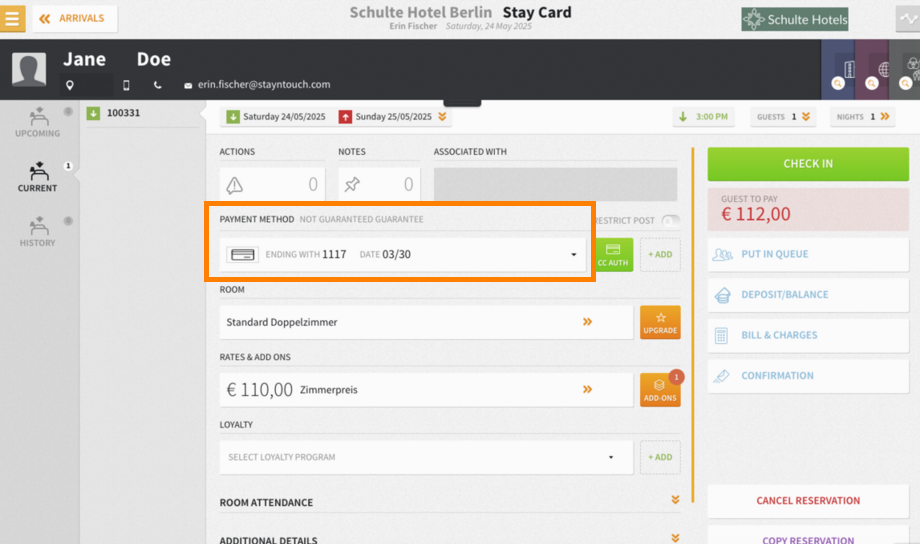Click the green Check In button
This screenshot has width=920, height=544.
[x=808, y=164]
